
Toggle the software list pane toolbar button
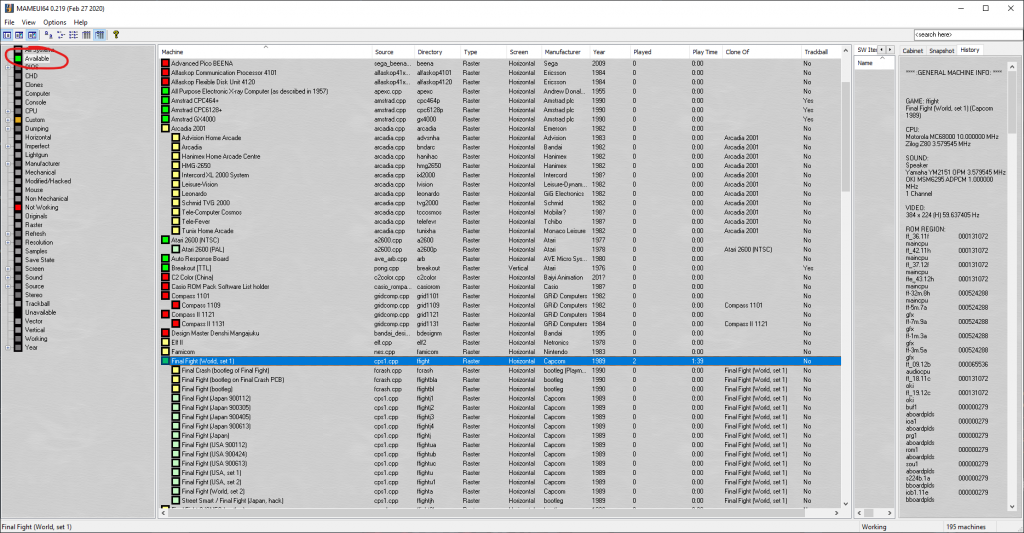pos(32,34)
